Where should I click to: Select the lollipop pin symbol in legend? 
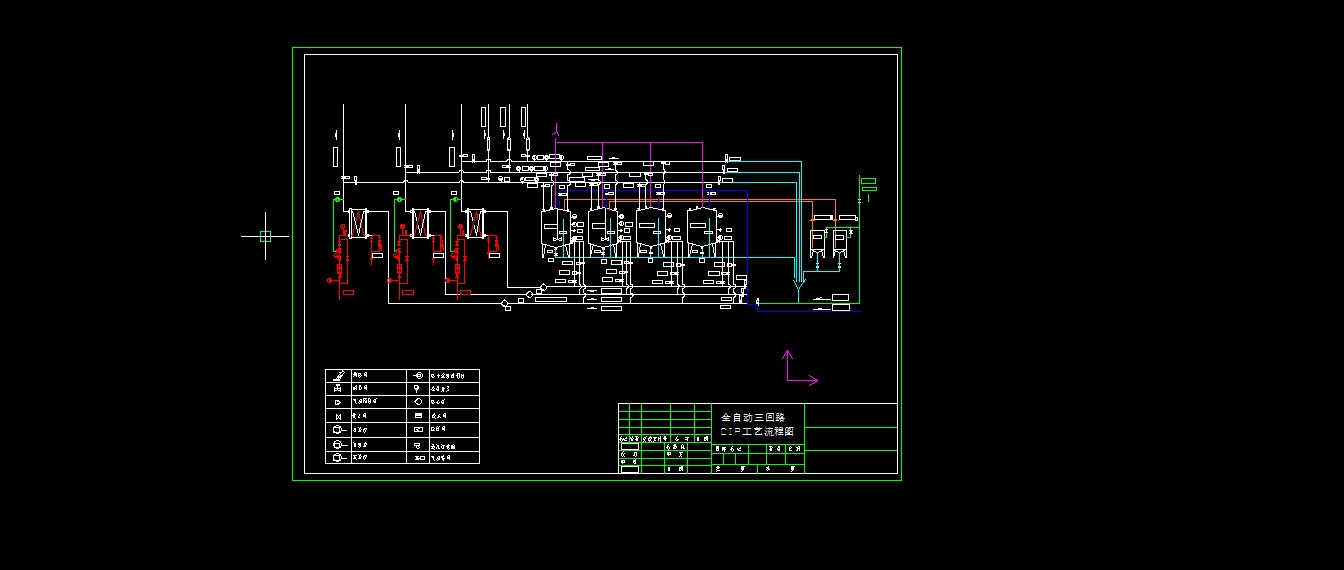[x=417, y=389]
